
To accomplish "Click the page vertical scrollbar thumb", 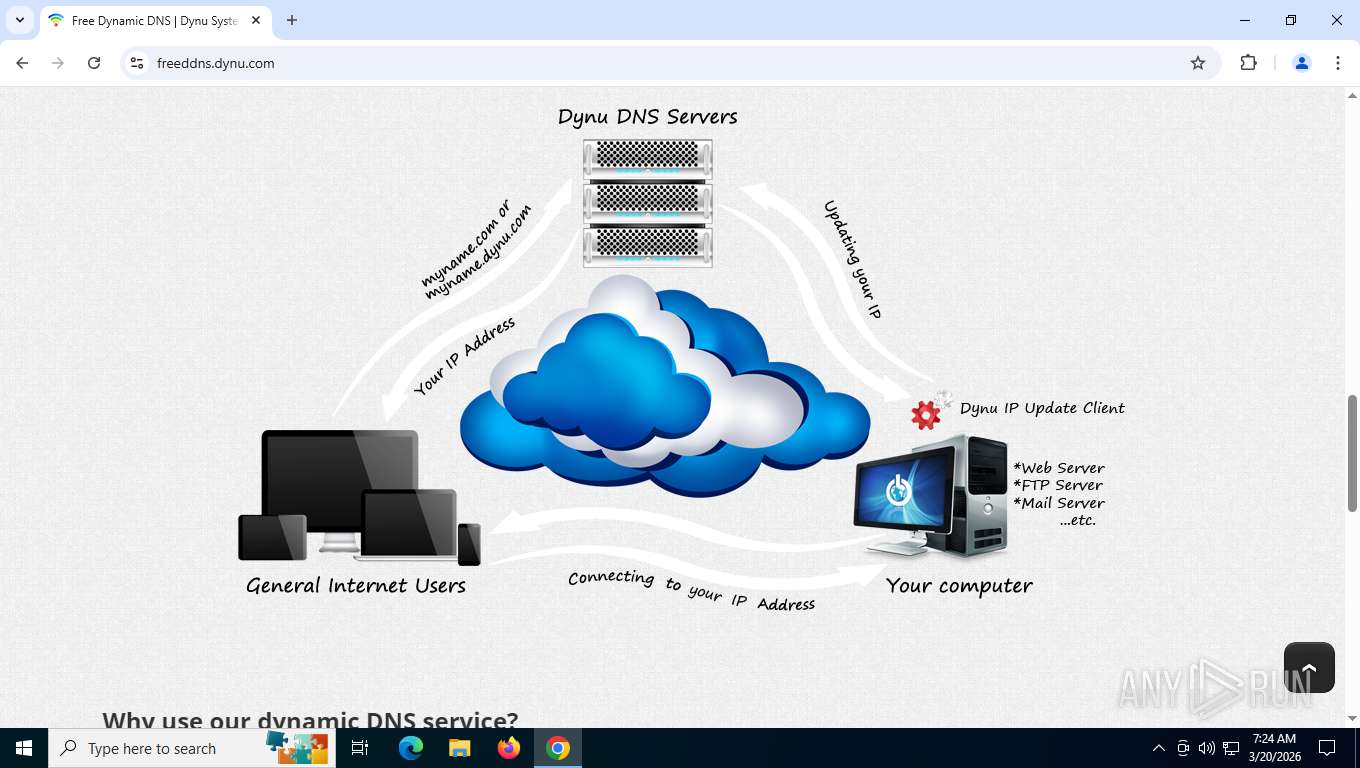I will (x=1352, y=453).
